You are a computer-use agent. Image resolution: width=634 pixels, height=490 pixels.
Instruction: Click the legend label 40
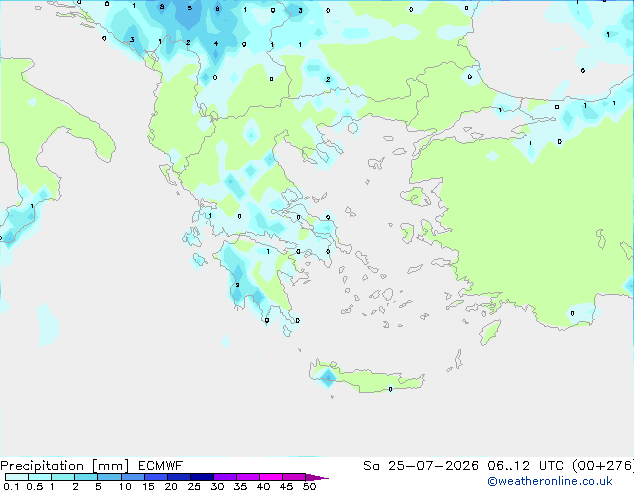pyautogui.click(x=263, y=486)
